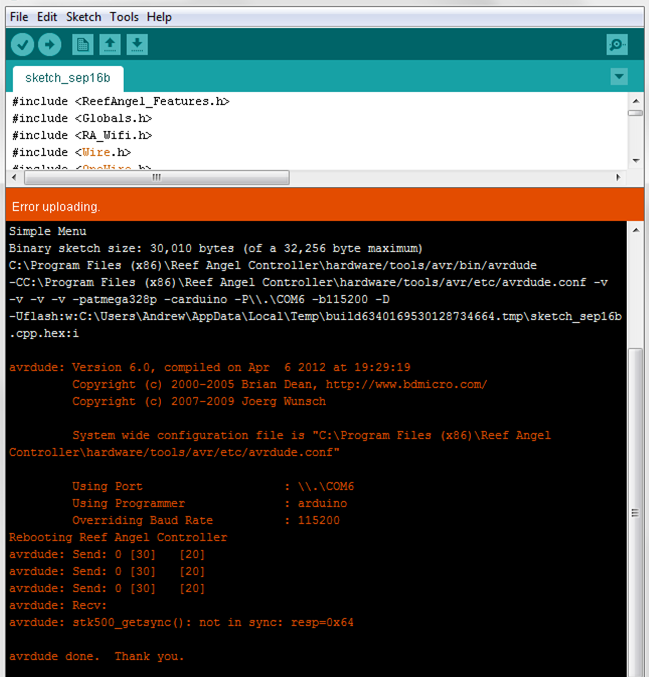
Task: Click the ReefAngel_Features.h include line
Action: pyautogui.click(x=121, y=101)
